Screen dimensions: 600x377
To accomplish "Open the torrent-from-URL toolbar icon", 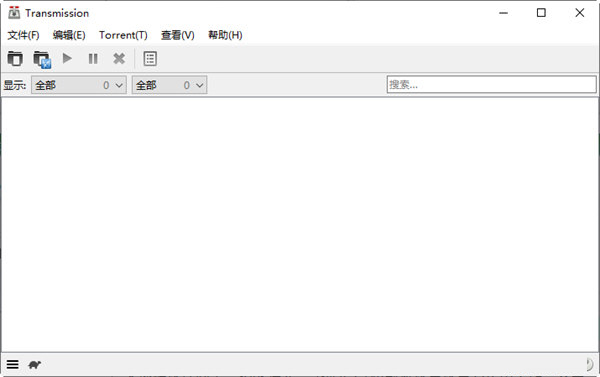I will (x=42, y=59).
